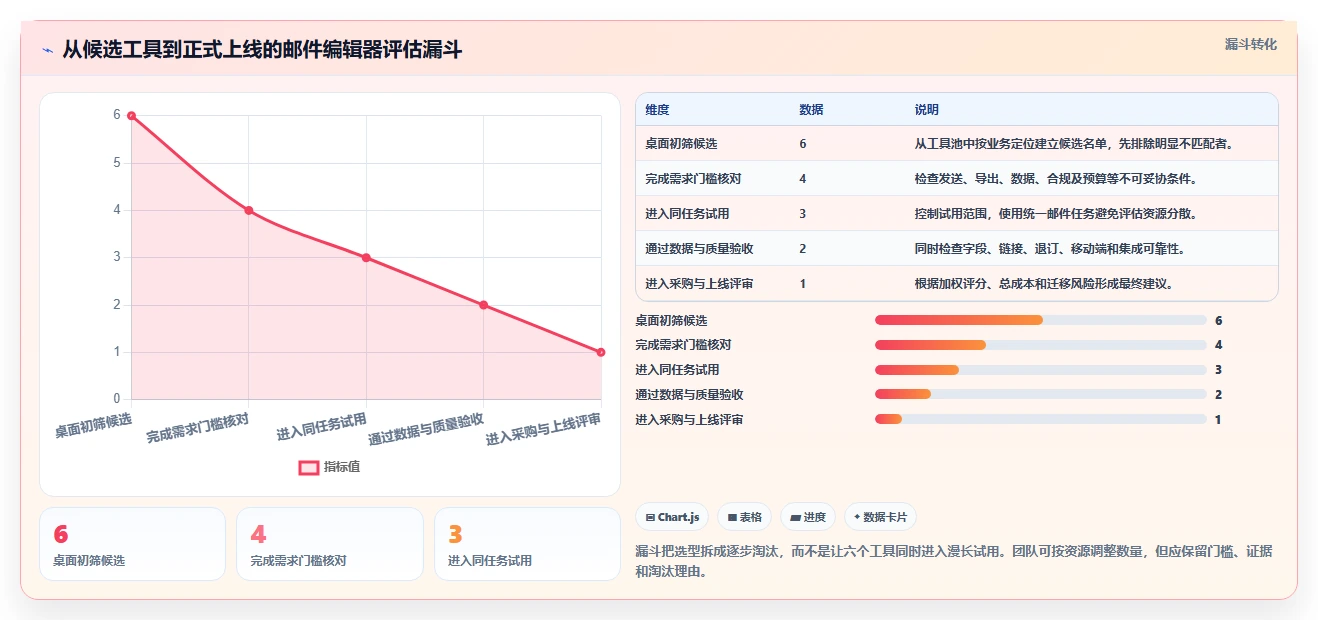
Task: Click the description starting 同时检查字段、链接
Action: pos(1050,249)
